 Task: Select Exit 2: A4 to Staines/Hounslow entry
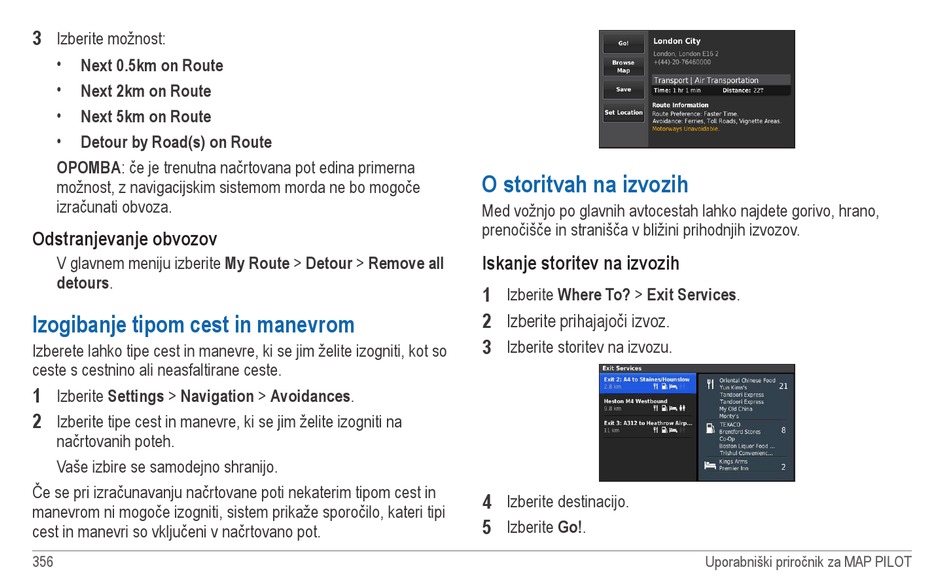pyautogui.click(x=646, y=380)
